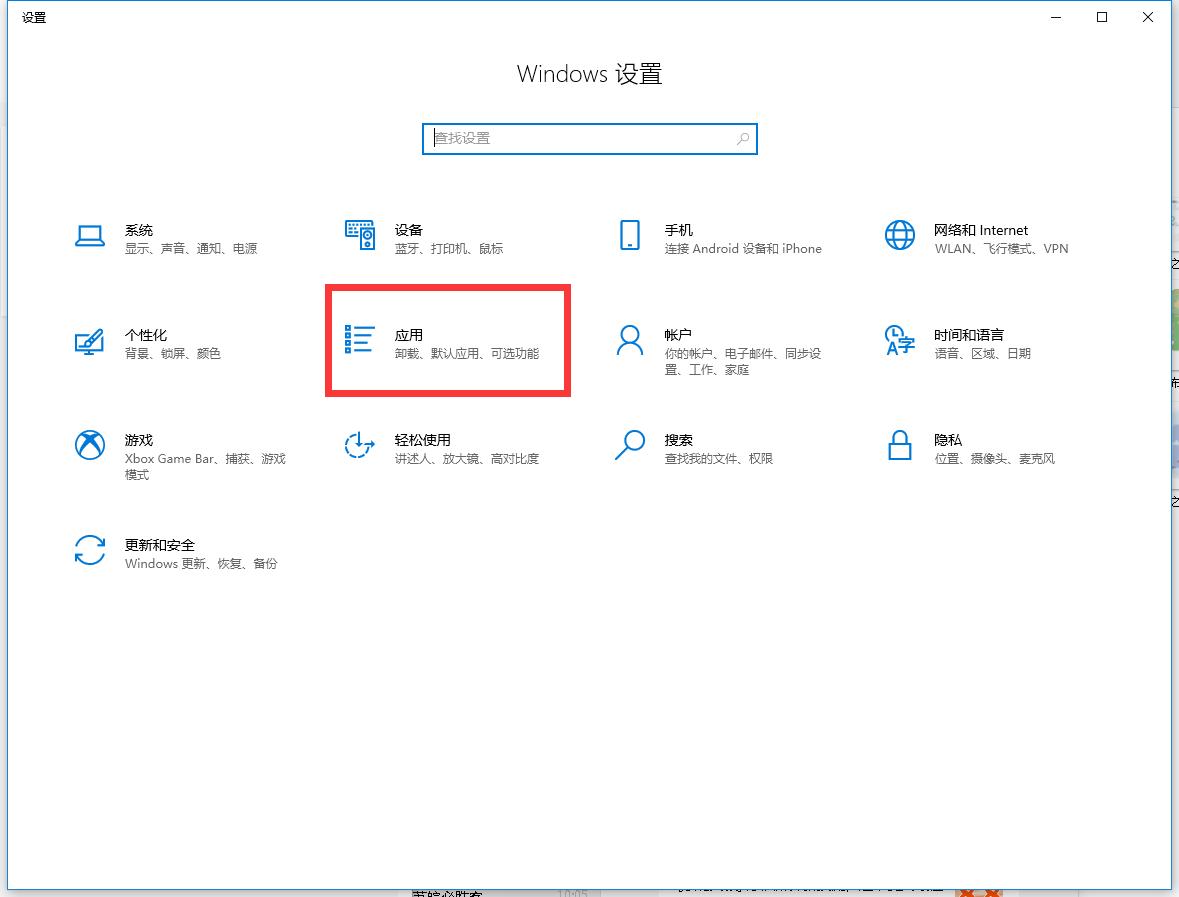
Task: Click description 卸载、默认应用、可选功能
Action: coord(467,353)
